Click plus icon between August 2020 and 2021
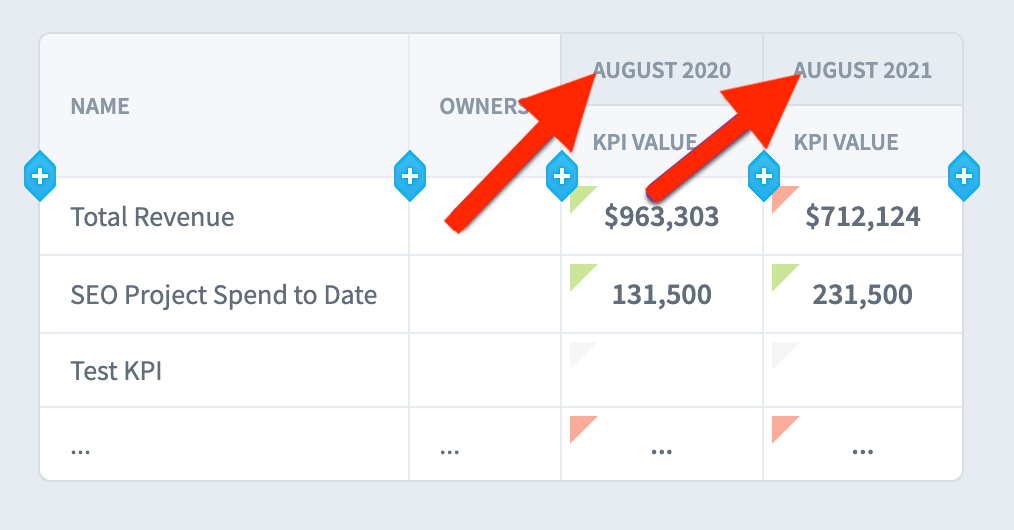1014x530 pixels. pyautogui.click(x=764, y=176)
